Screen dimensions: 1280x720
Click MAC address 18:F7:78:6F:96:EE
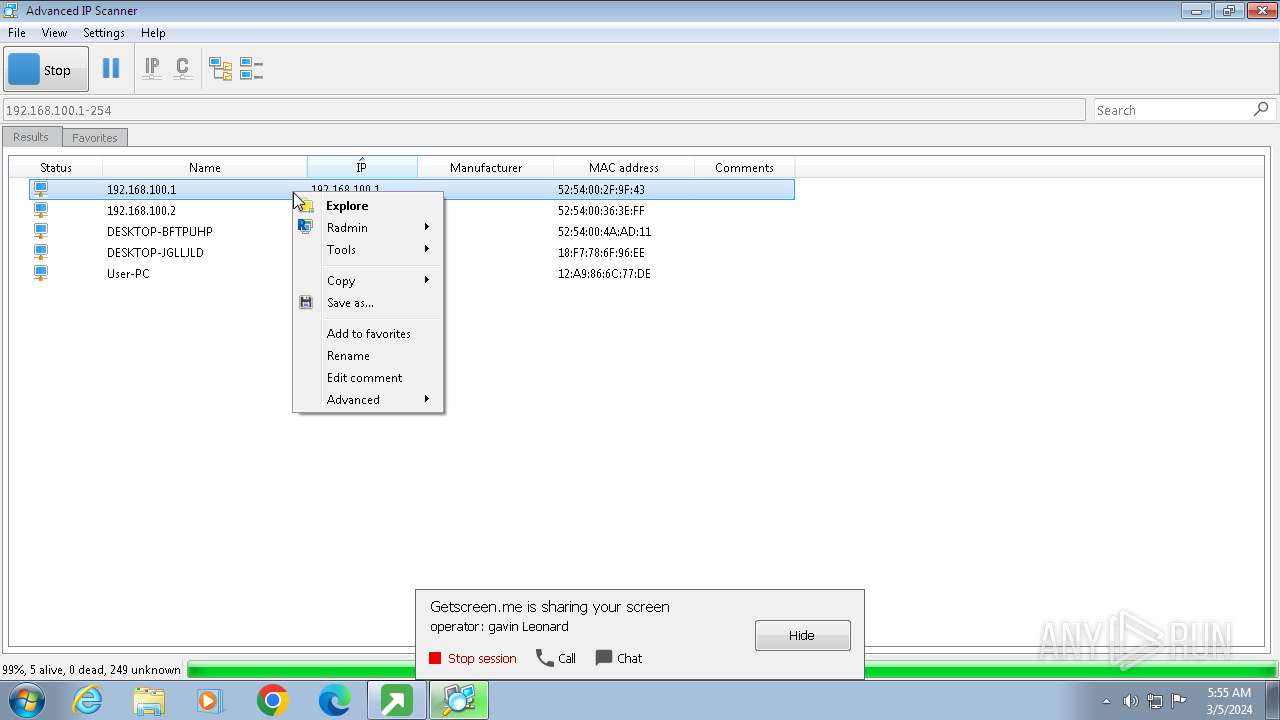pyautogui.click(x=601, y=253)
